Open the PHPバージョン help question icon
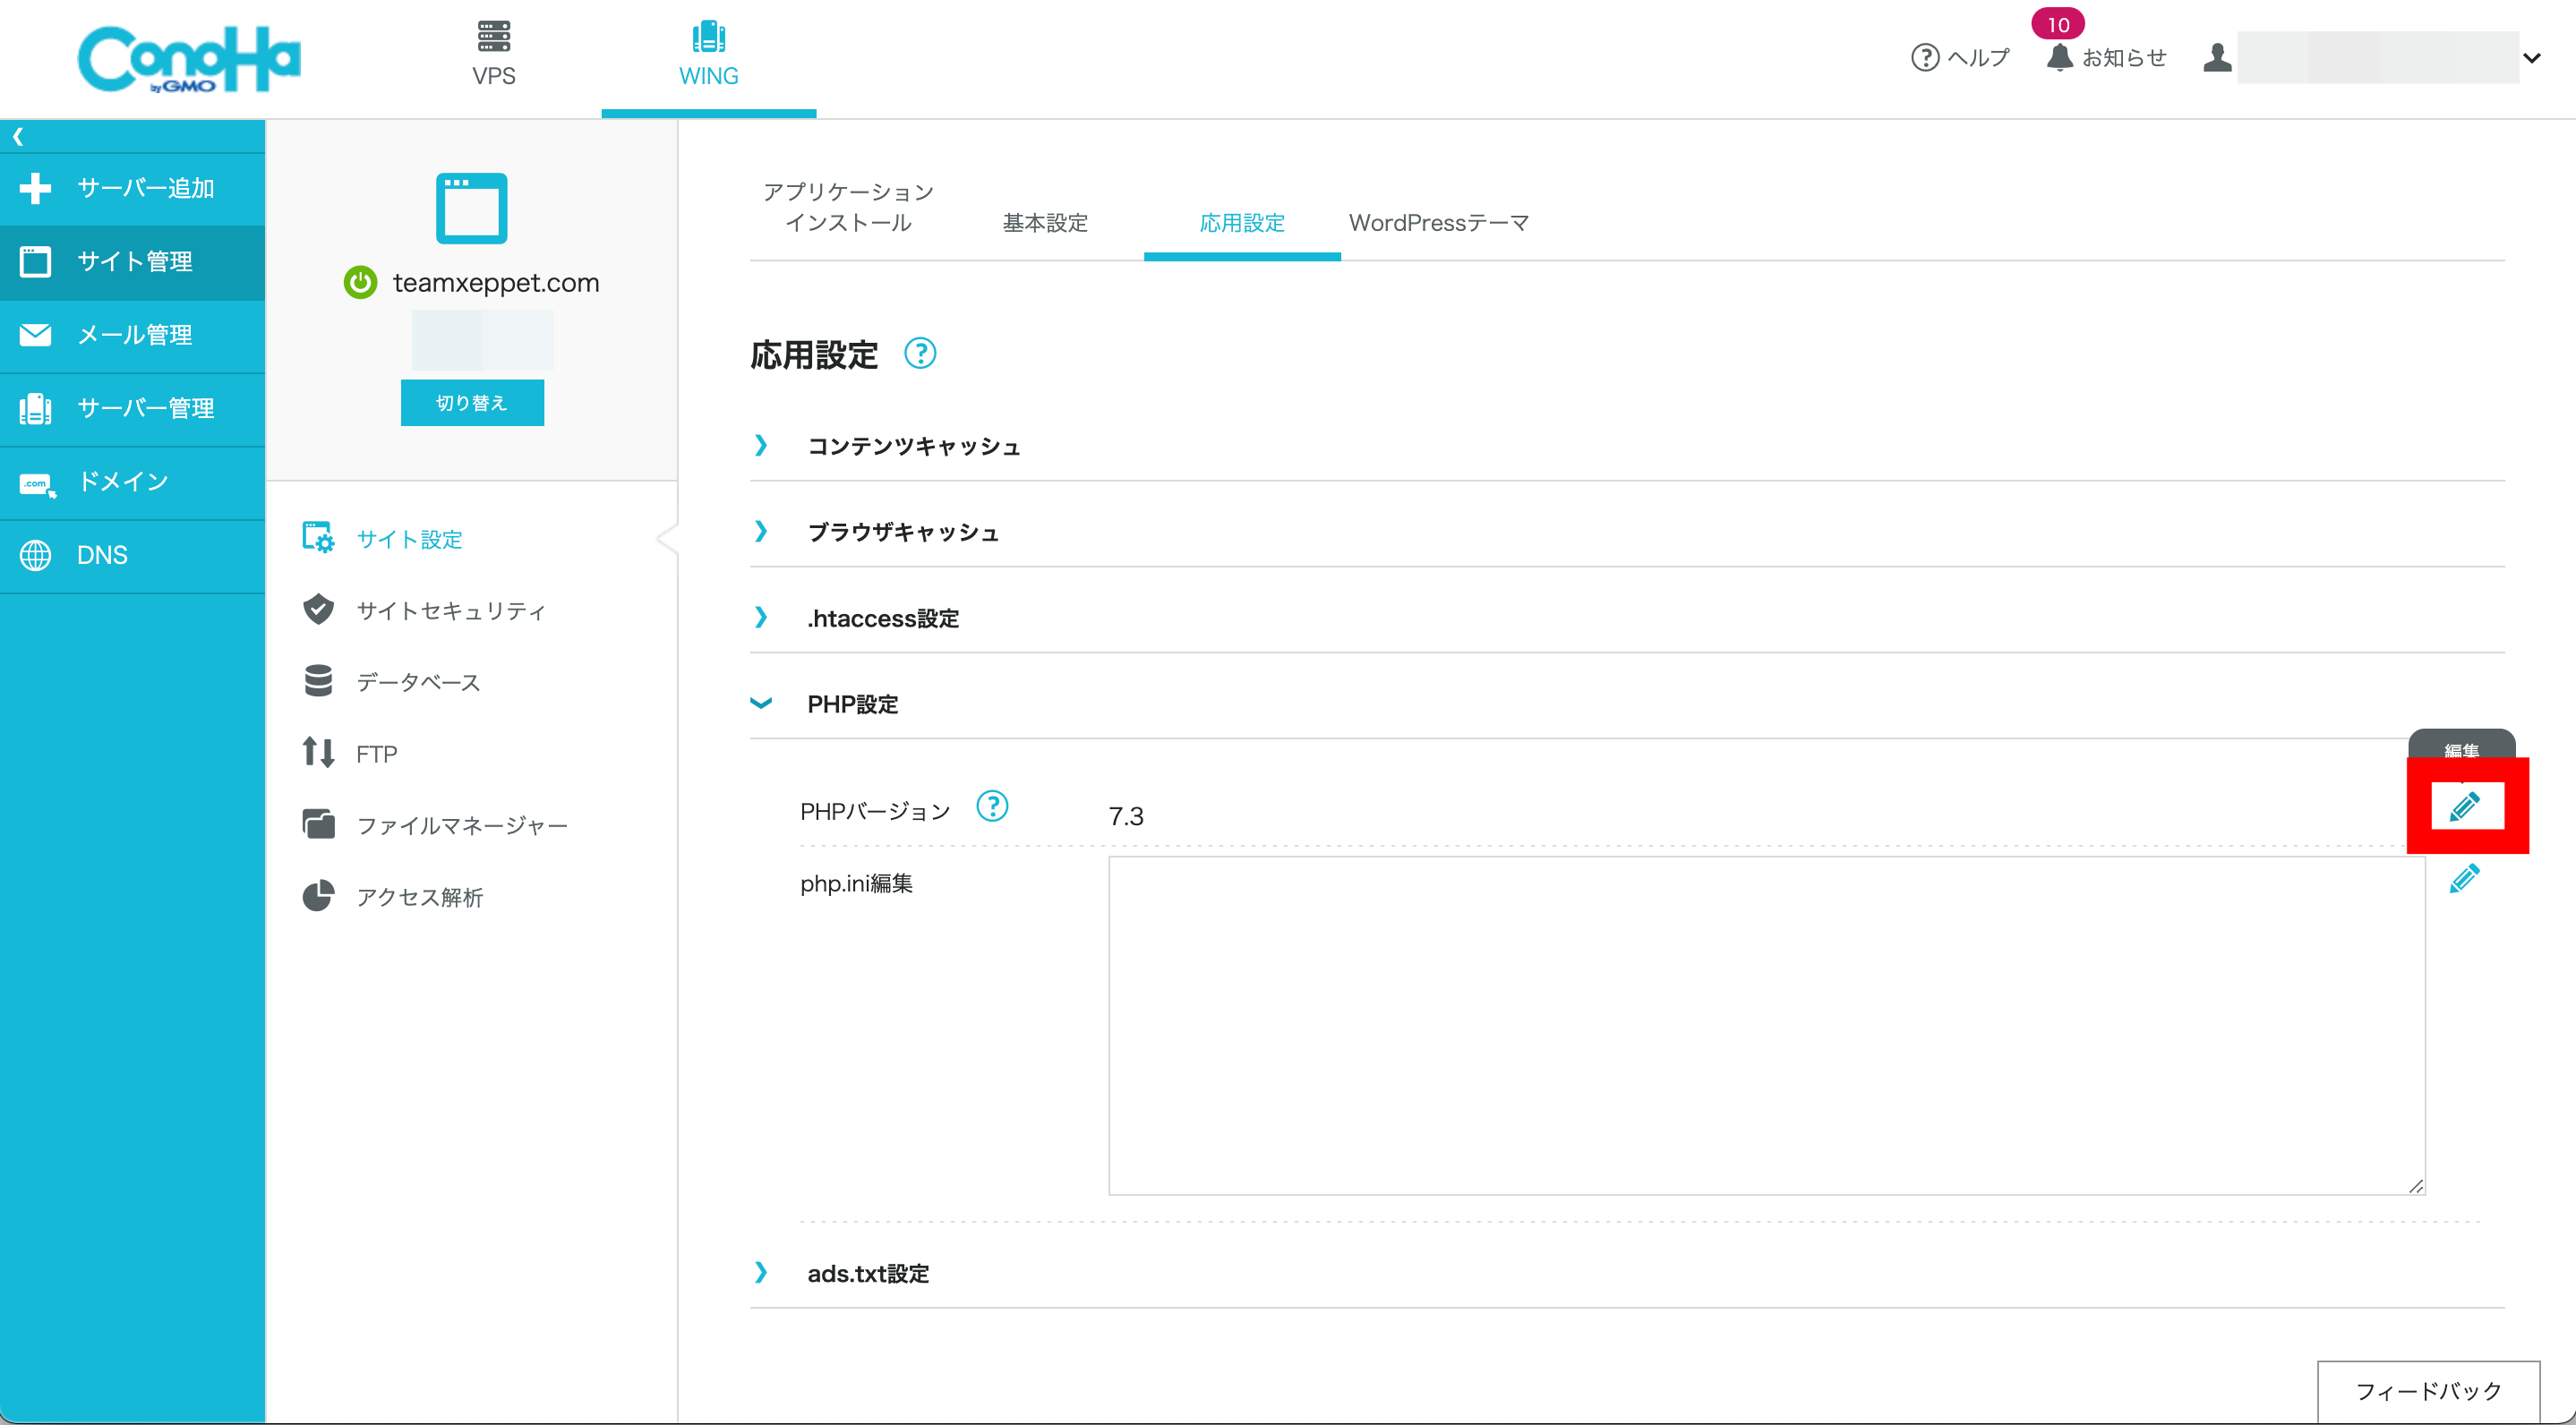Viewport: 2576px width, 1425px height. (991, 806)
